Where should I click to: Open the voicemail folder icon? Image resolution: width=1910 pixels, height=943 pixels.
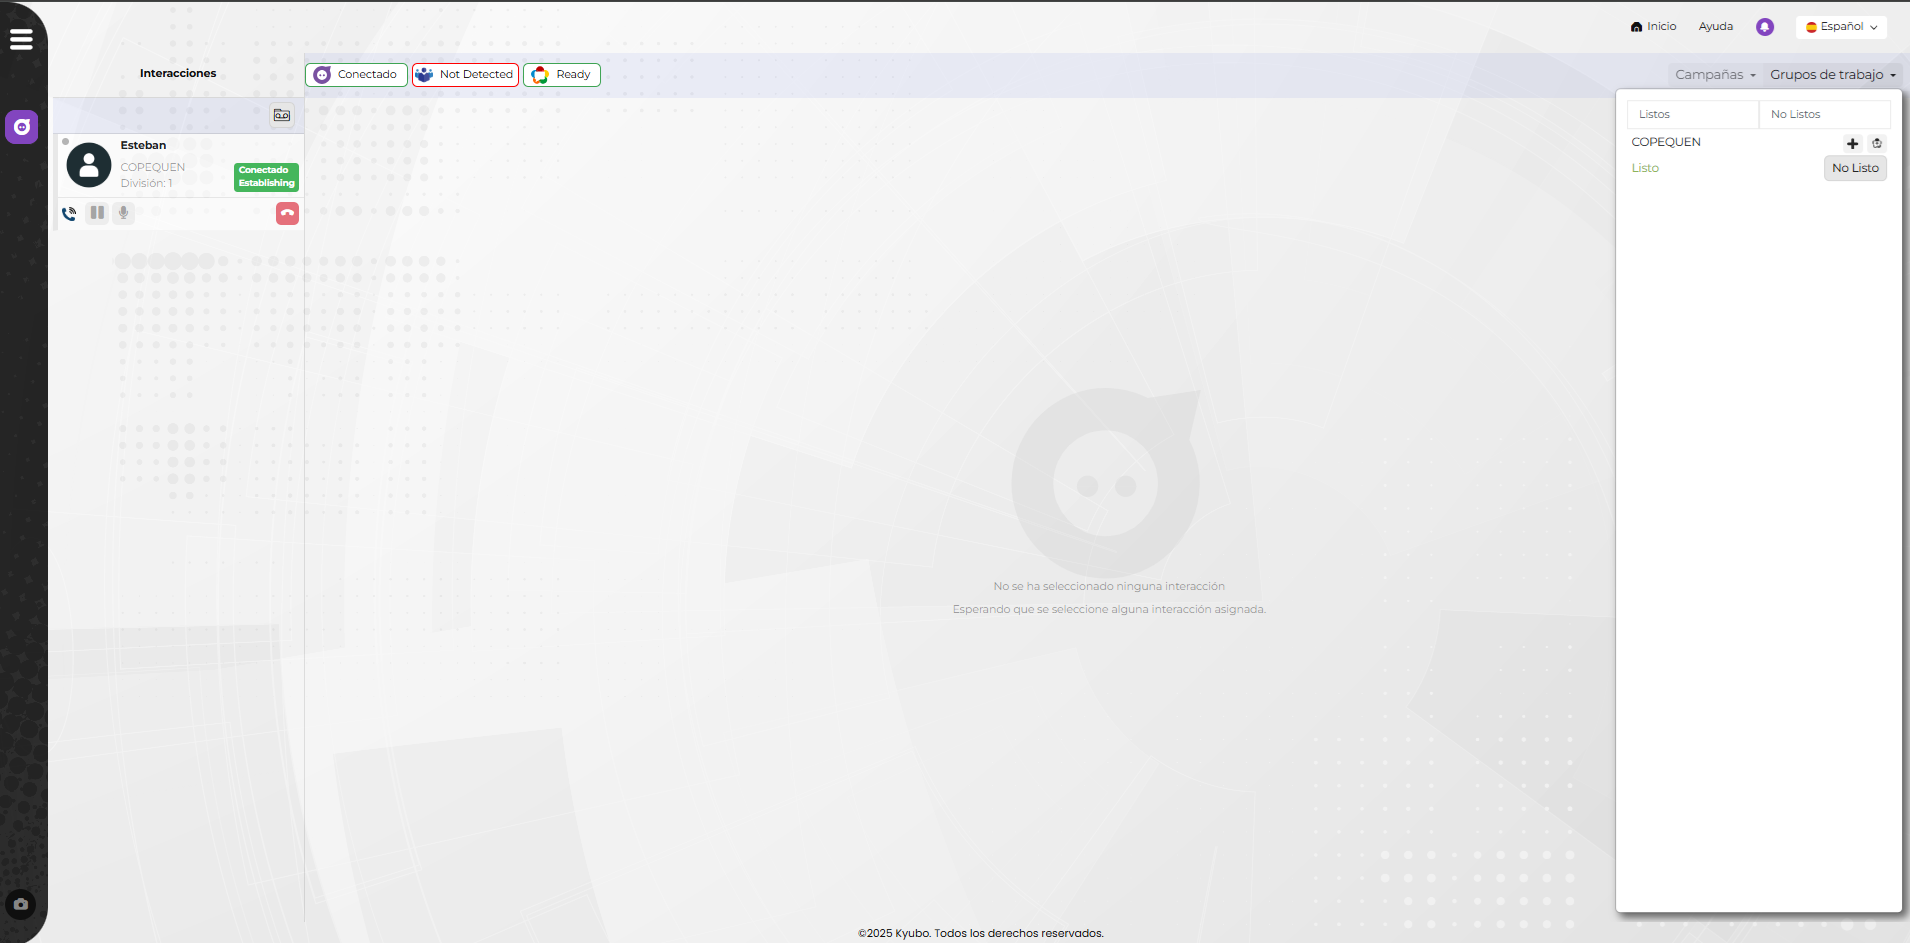[x=282, y=115]
